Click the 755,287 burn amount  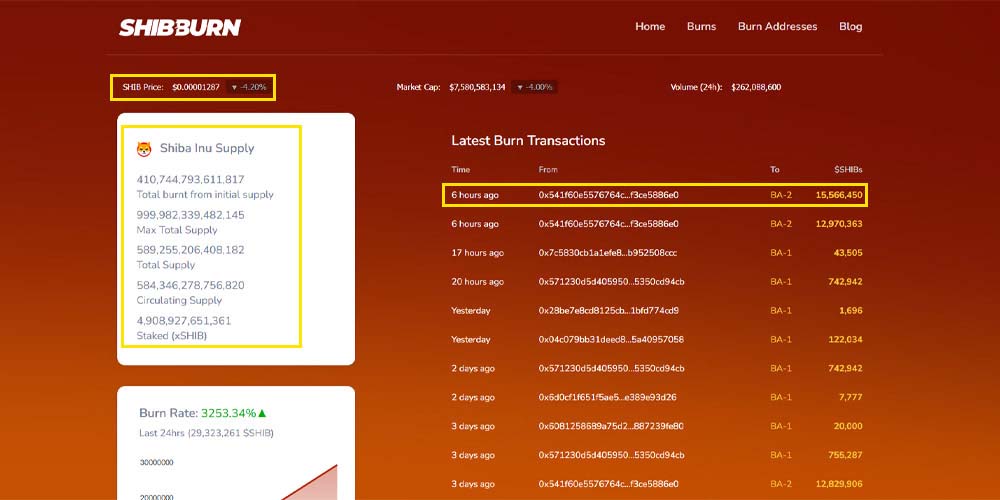[846, 455]
